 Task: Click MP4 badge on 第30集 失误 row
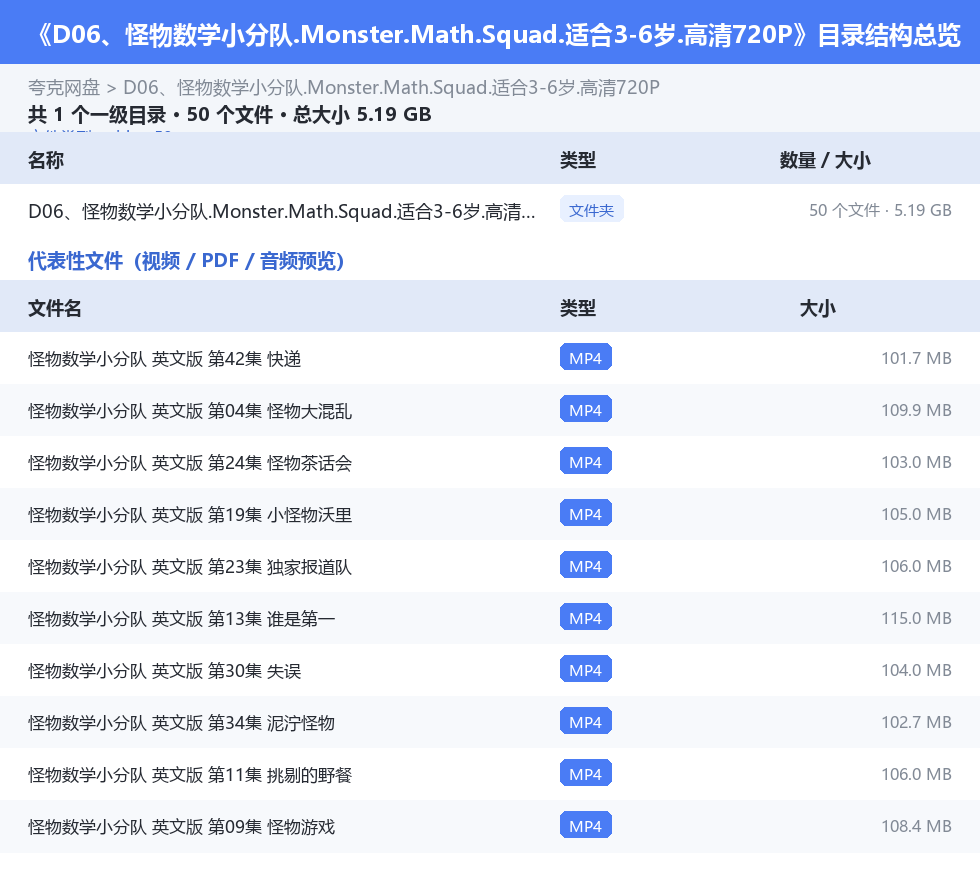[586, 669]
